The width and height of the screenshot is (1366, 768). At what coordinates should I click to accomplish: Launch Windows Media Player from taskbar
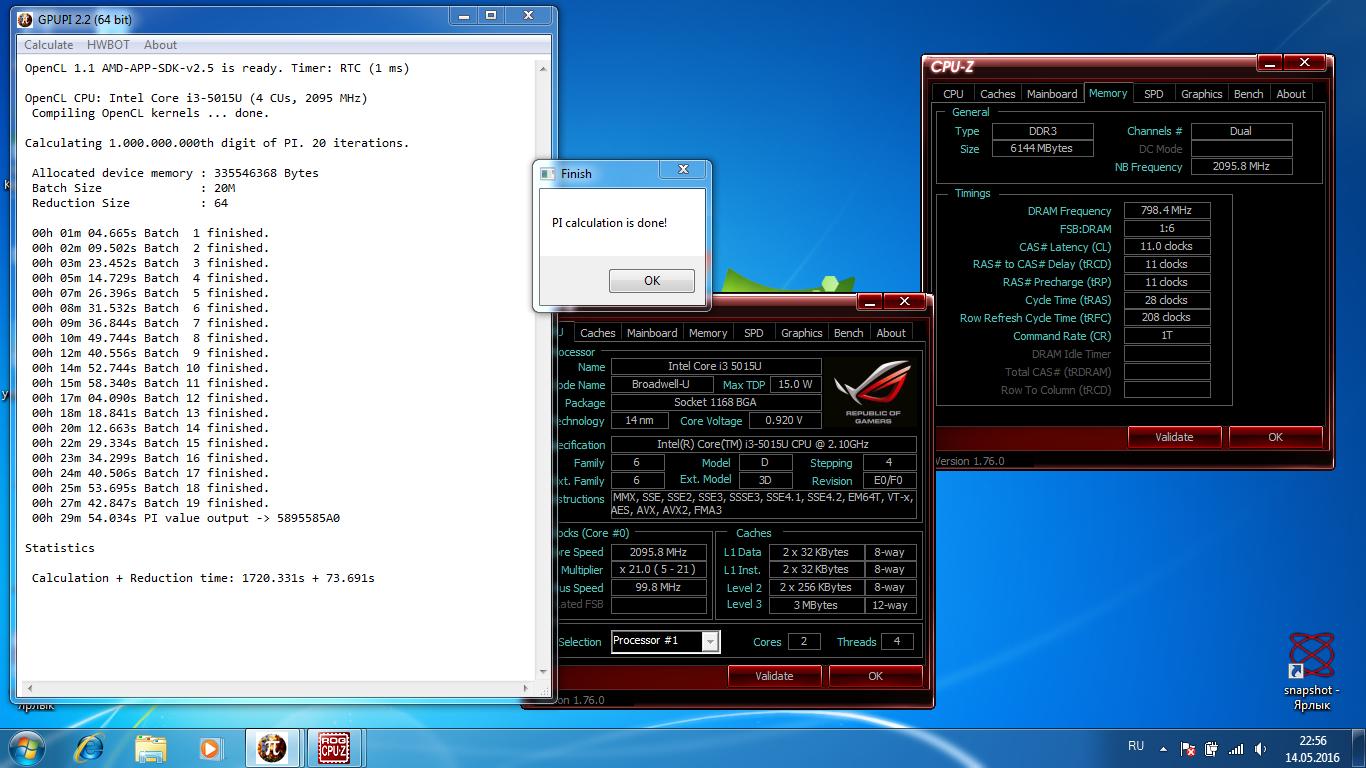210,747
